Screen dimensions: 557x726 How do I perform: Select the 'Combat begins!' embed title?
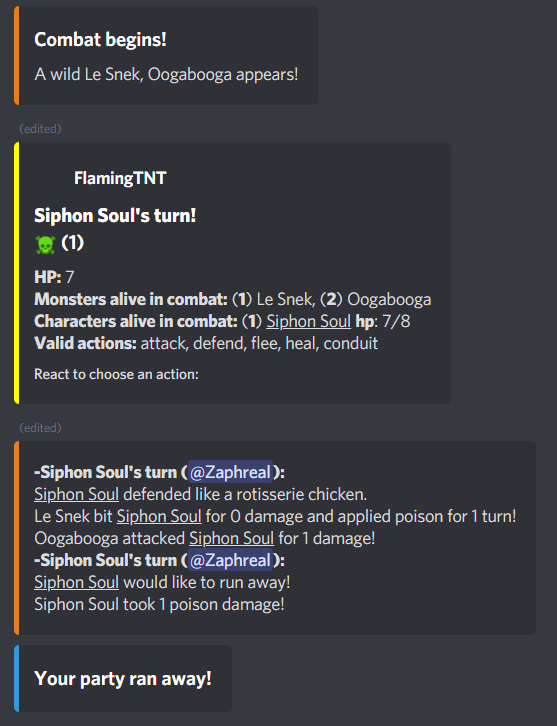click(100, 40)
